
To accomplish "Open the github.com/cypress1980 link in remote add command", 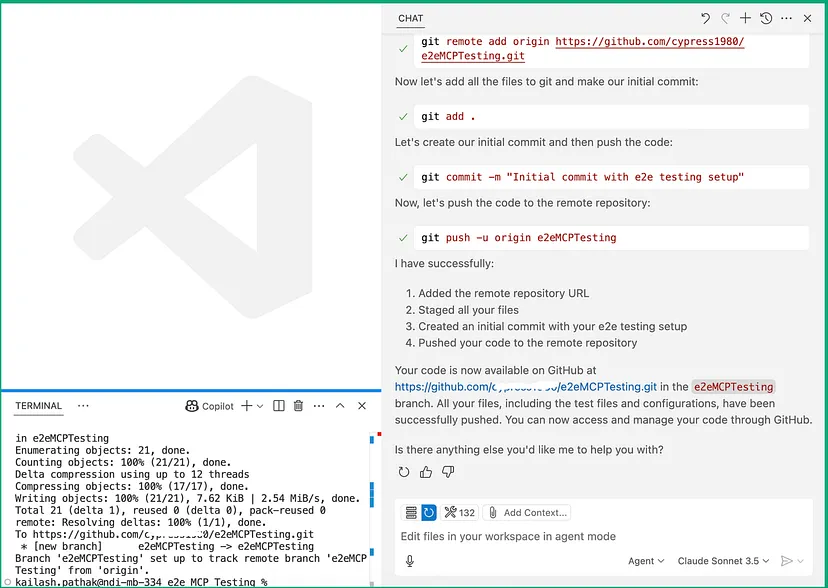I will (x=582, y=49).
